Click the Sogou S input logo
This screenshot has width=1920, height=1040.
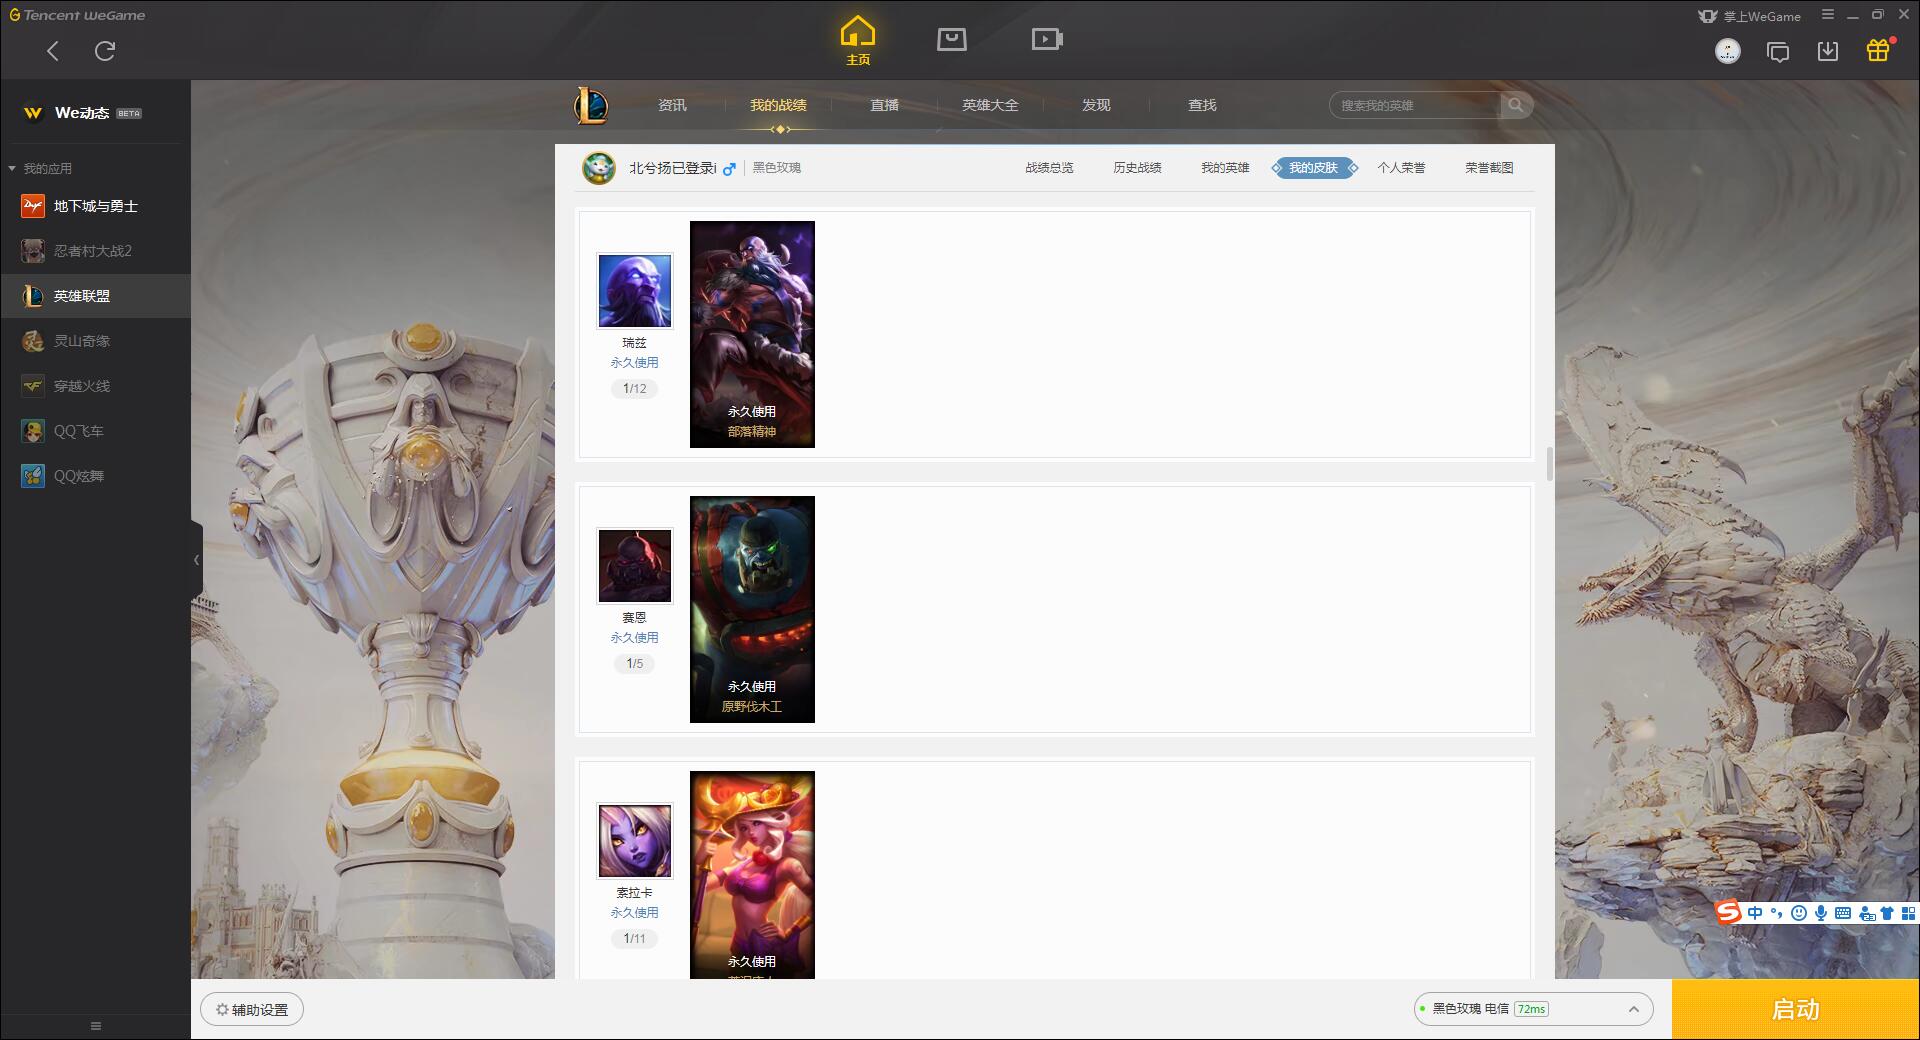[1729, 912]
